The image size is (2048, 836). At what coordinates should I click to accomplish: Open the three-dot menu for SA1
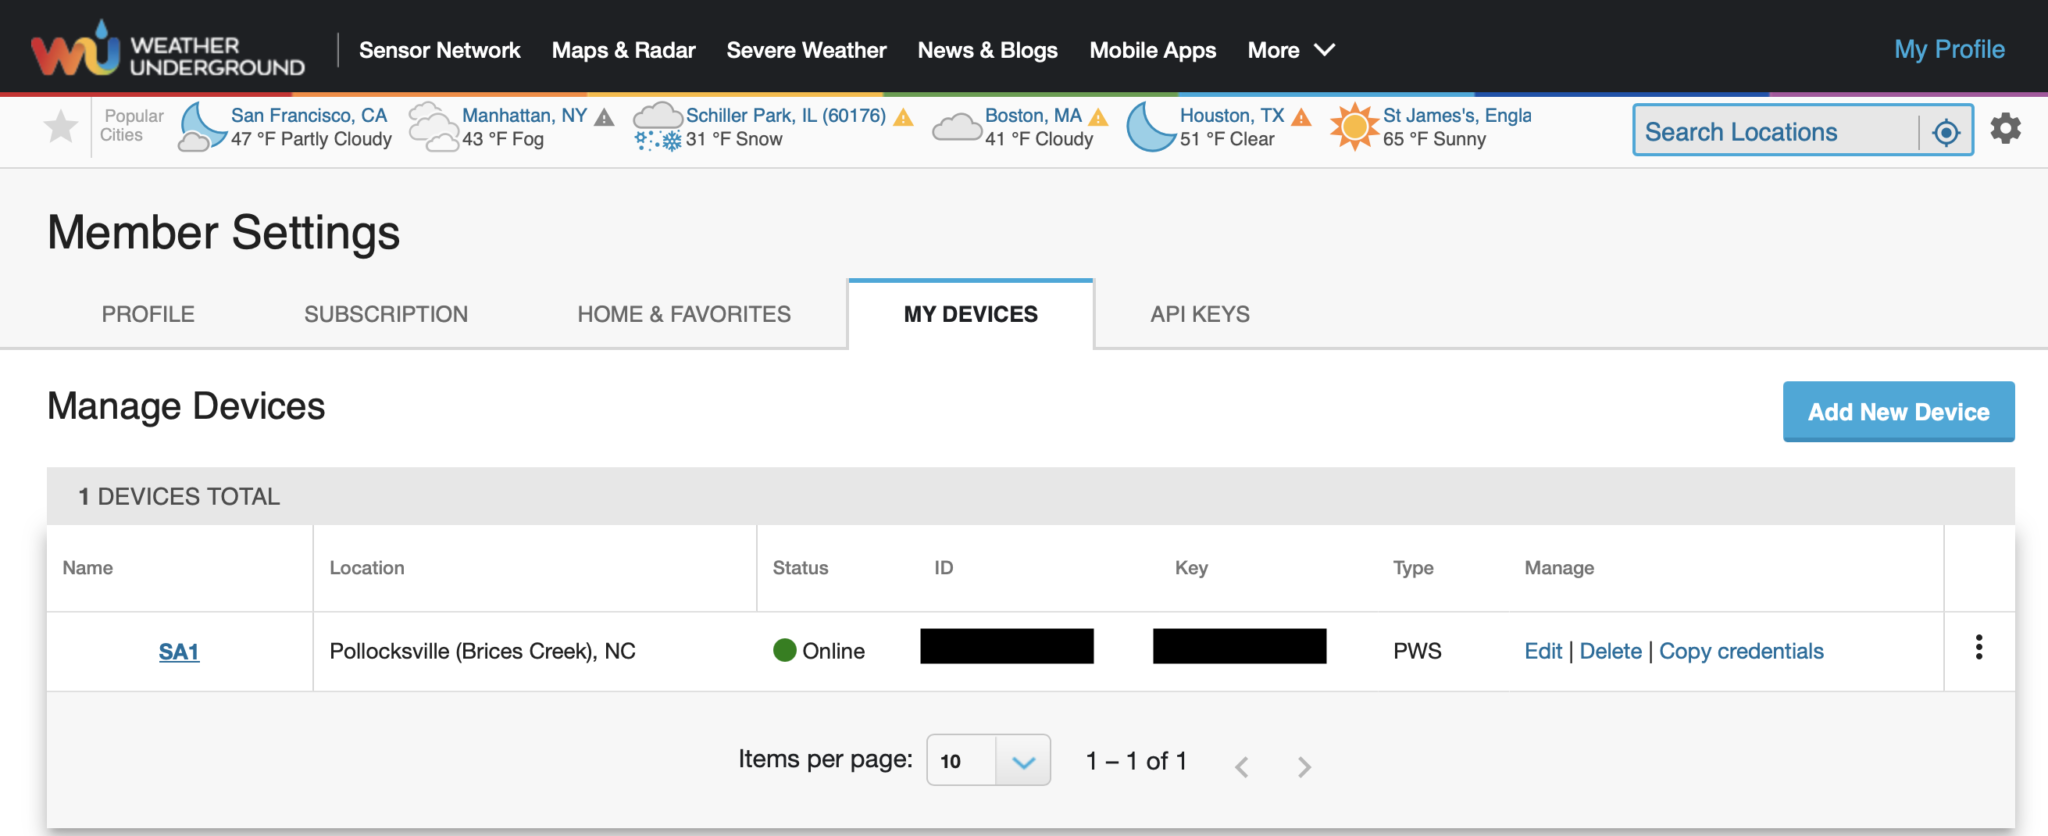click(1978, 648)
